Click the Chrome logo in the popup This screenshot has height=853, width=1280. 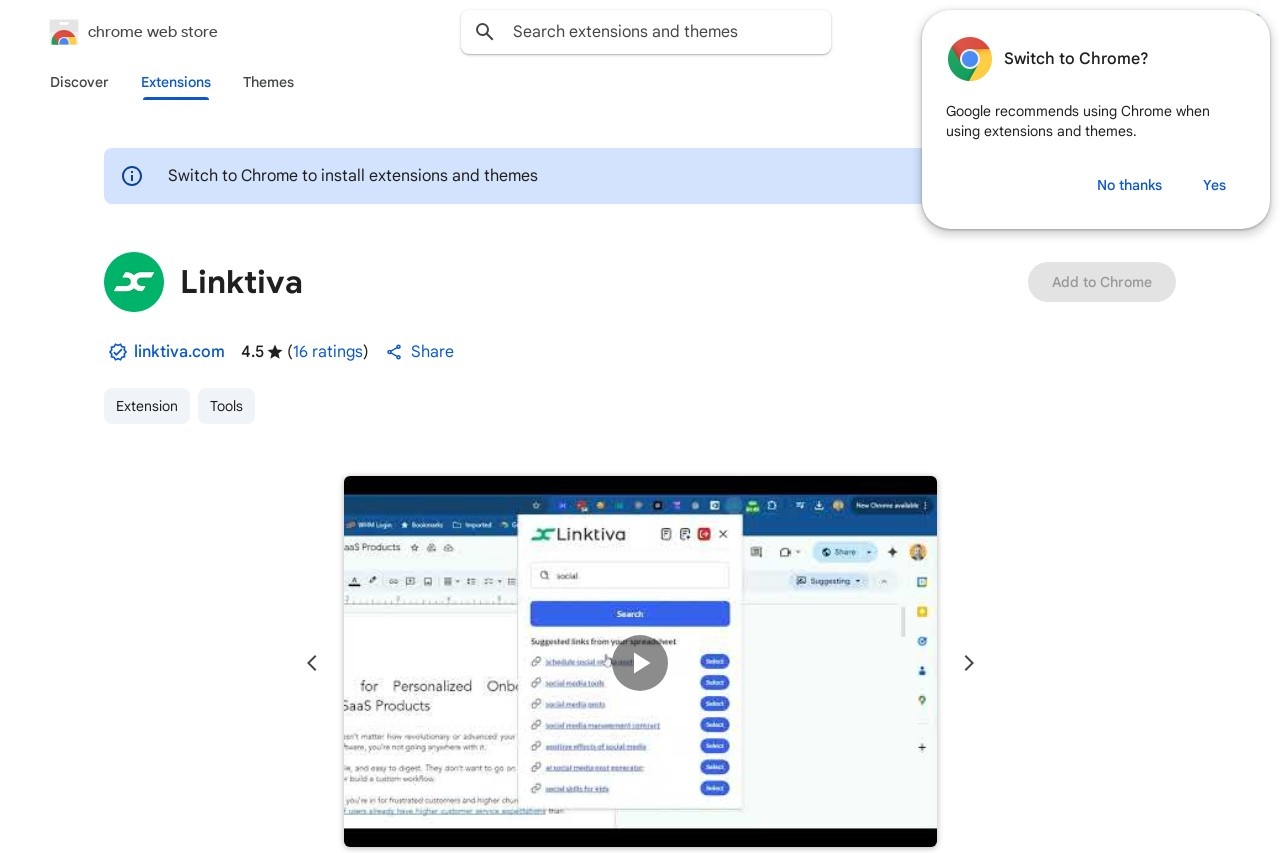point(969,59)
